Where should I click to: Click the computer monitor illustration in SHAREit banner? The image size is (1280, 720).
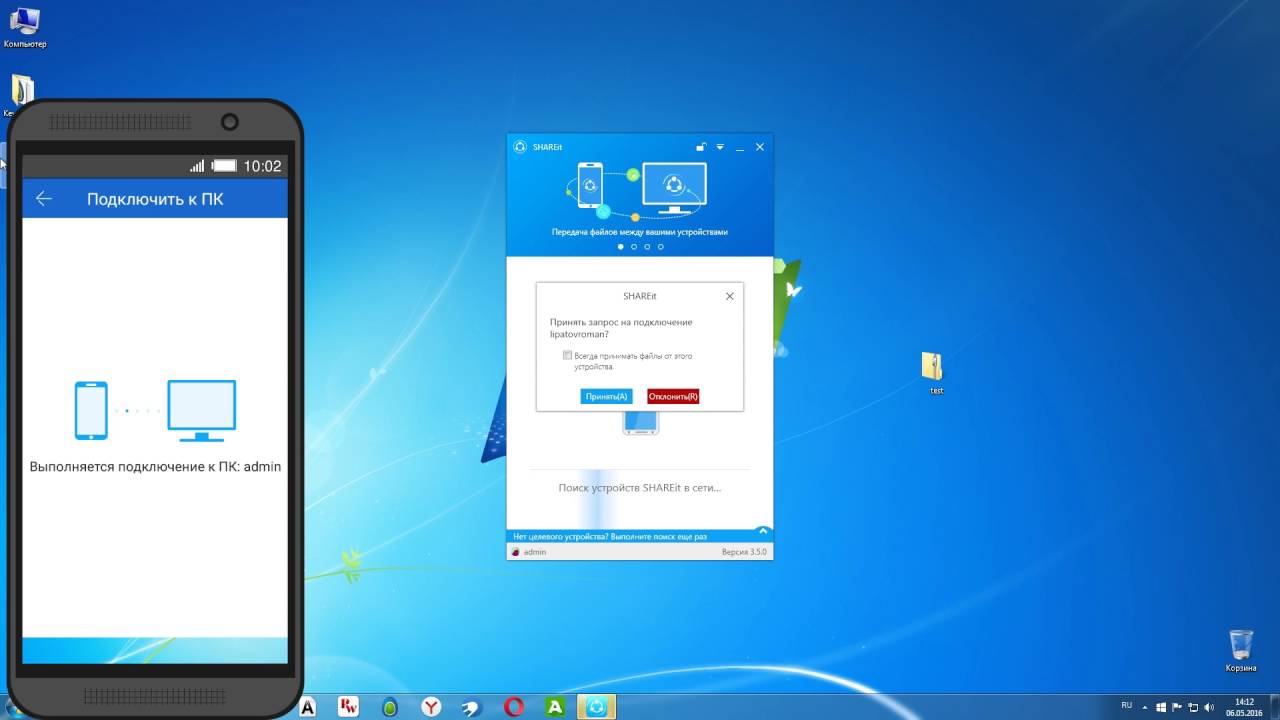pos(674,189)
